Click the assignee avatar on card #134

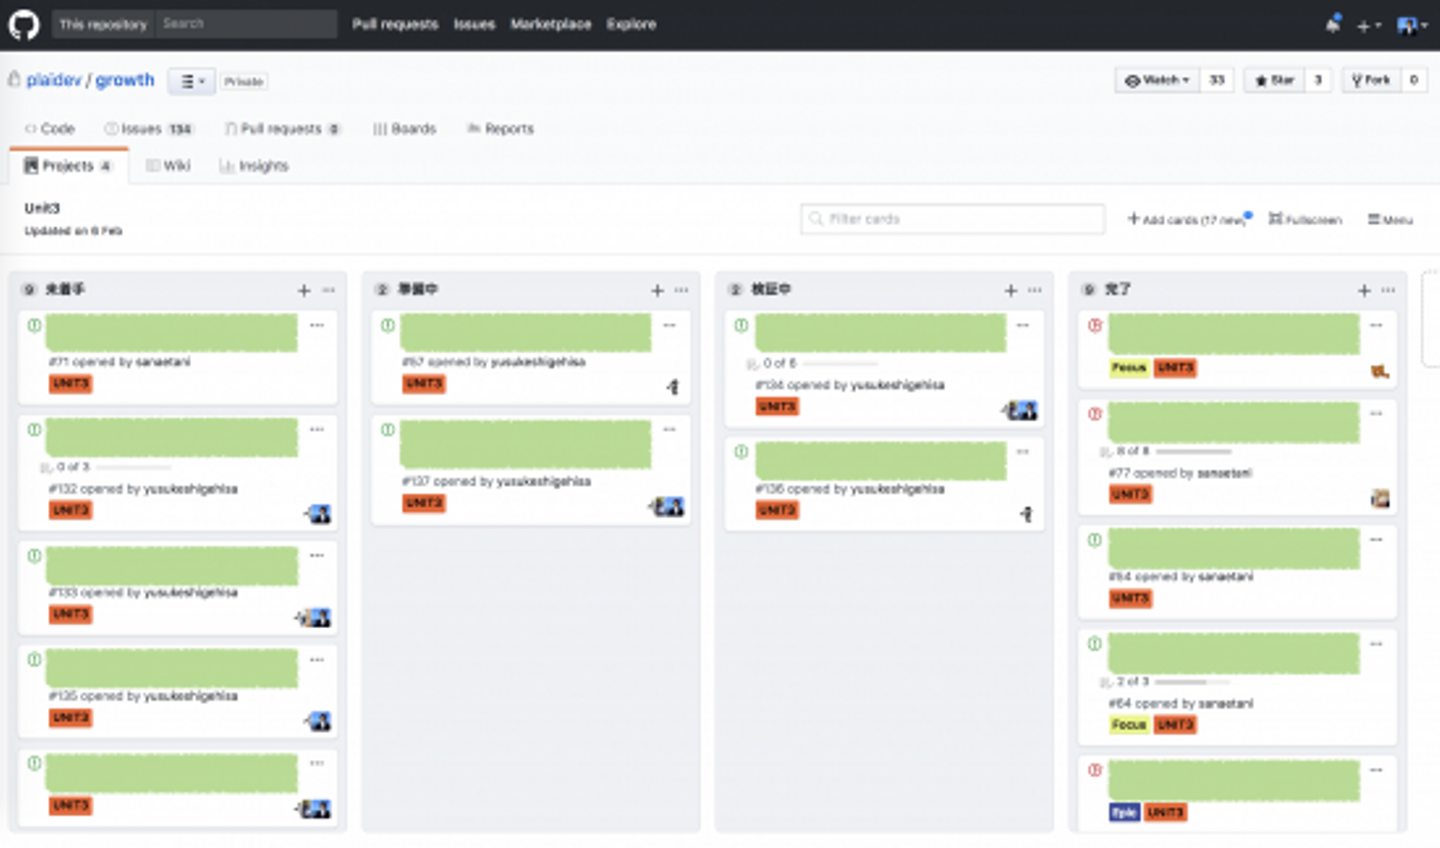pos(1021,410)
